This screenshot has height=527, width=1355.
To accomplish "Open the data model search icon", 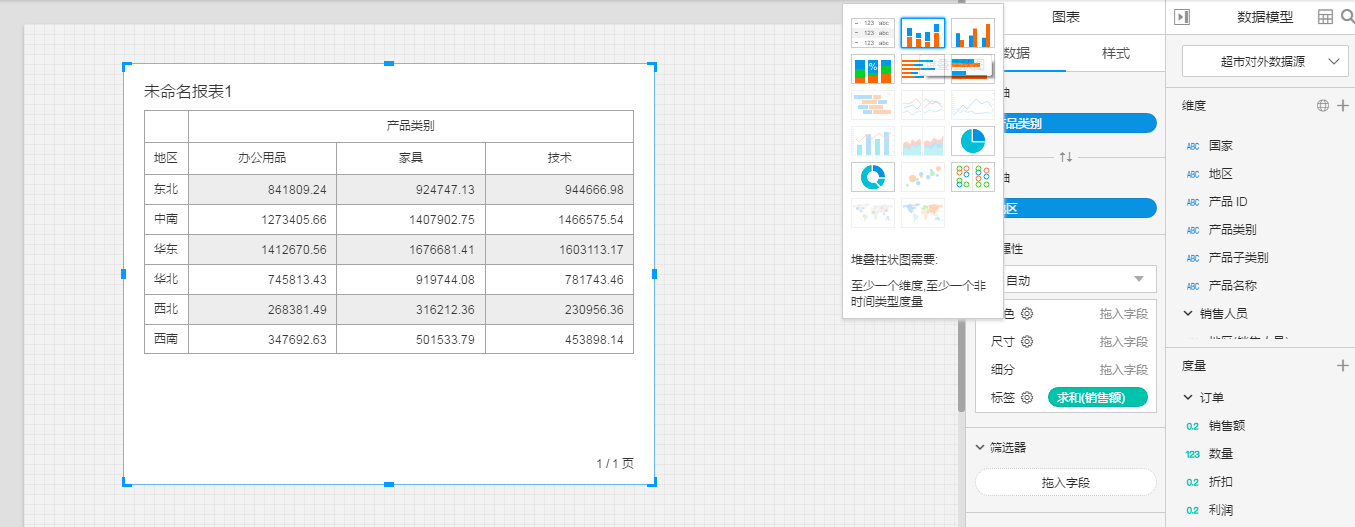I will pos(1345,17).
